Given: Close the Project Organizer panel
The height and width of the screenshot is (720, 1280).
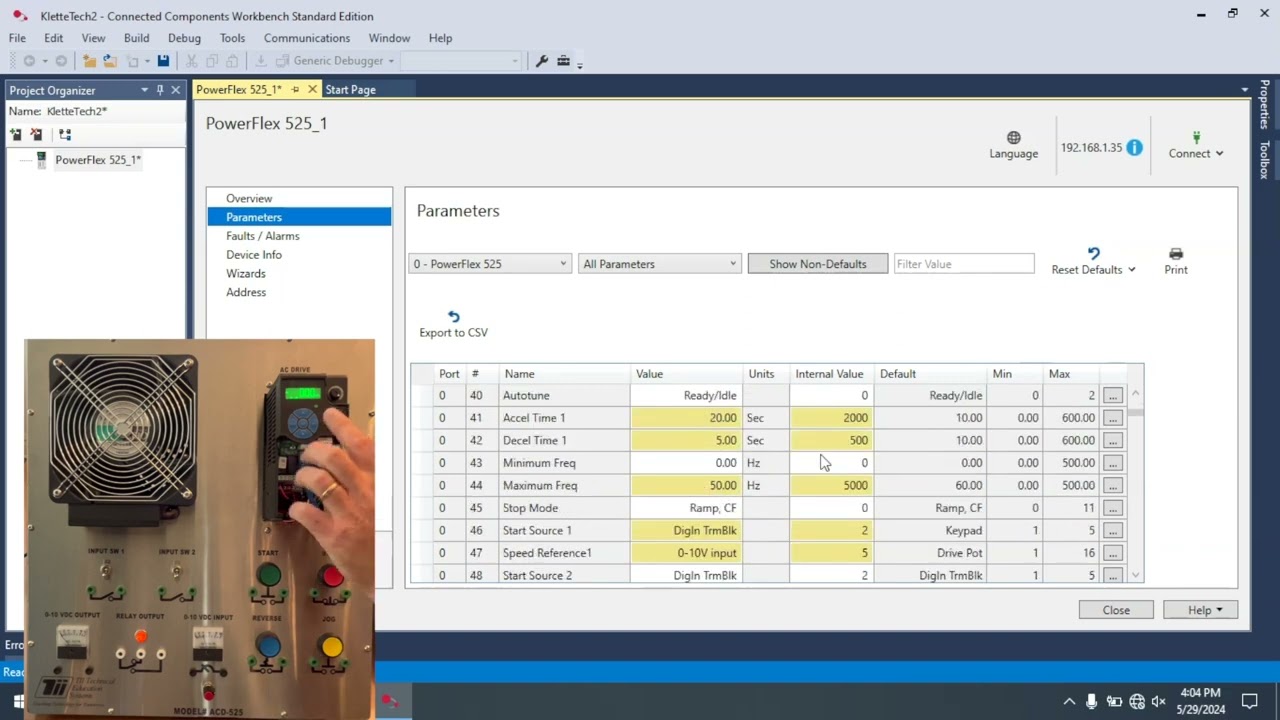Looking at the screenshot, I should point(175,90).
